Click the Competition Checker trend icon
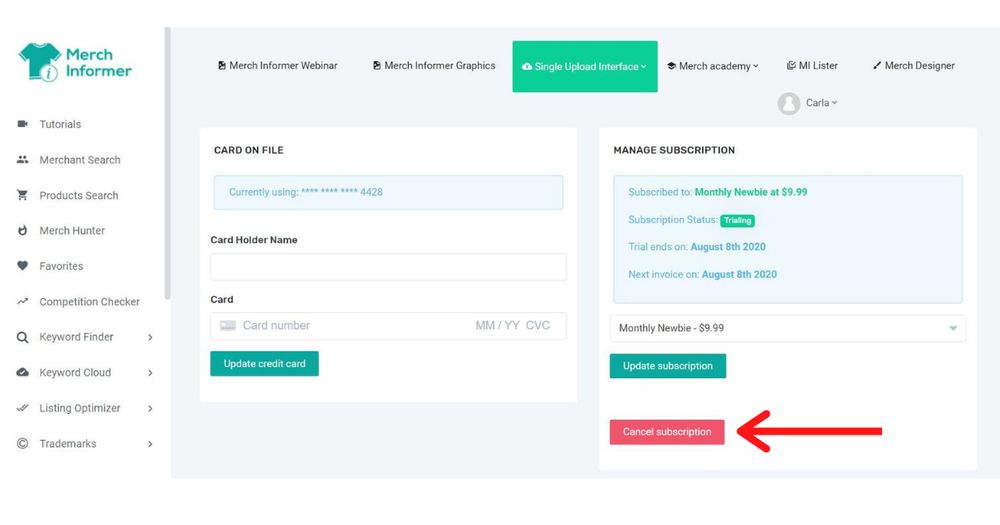This screenshot has width=1000, height=525. coord(22,301)
